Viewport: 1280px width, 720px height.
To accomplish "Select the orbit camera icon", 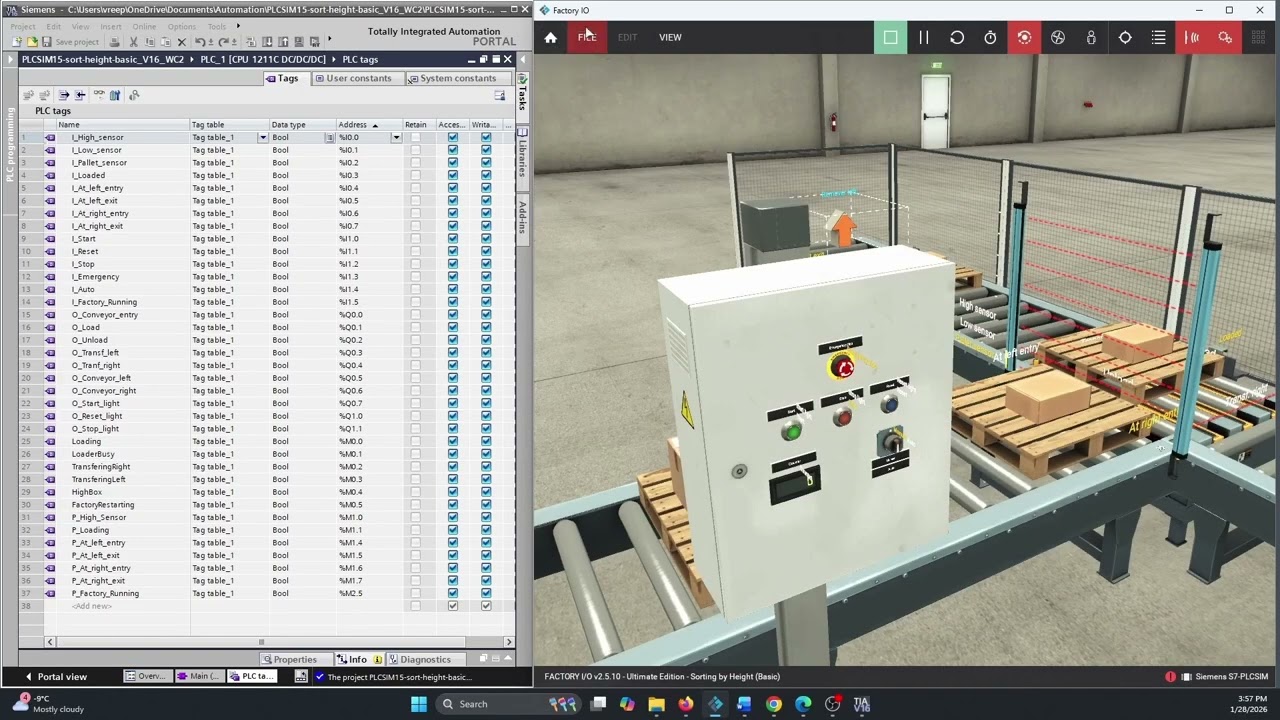I will click(1024, 38).
